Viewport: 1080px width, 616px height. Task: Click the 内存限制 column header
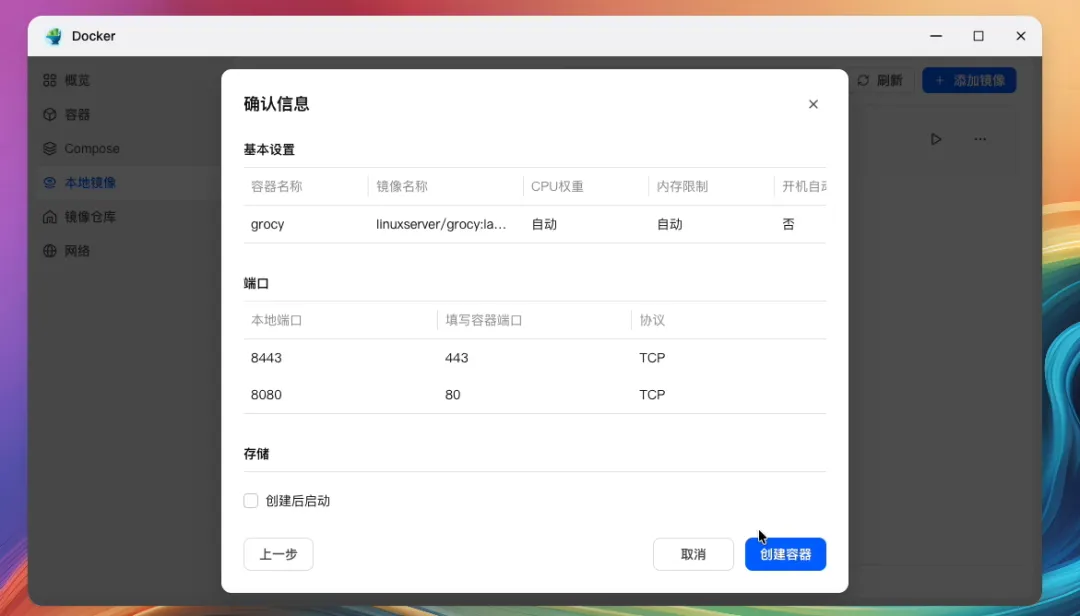(x=682, y=186)
